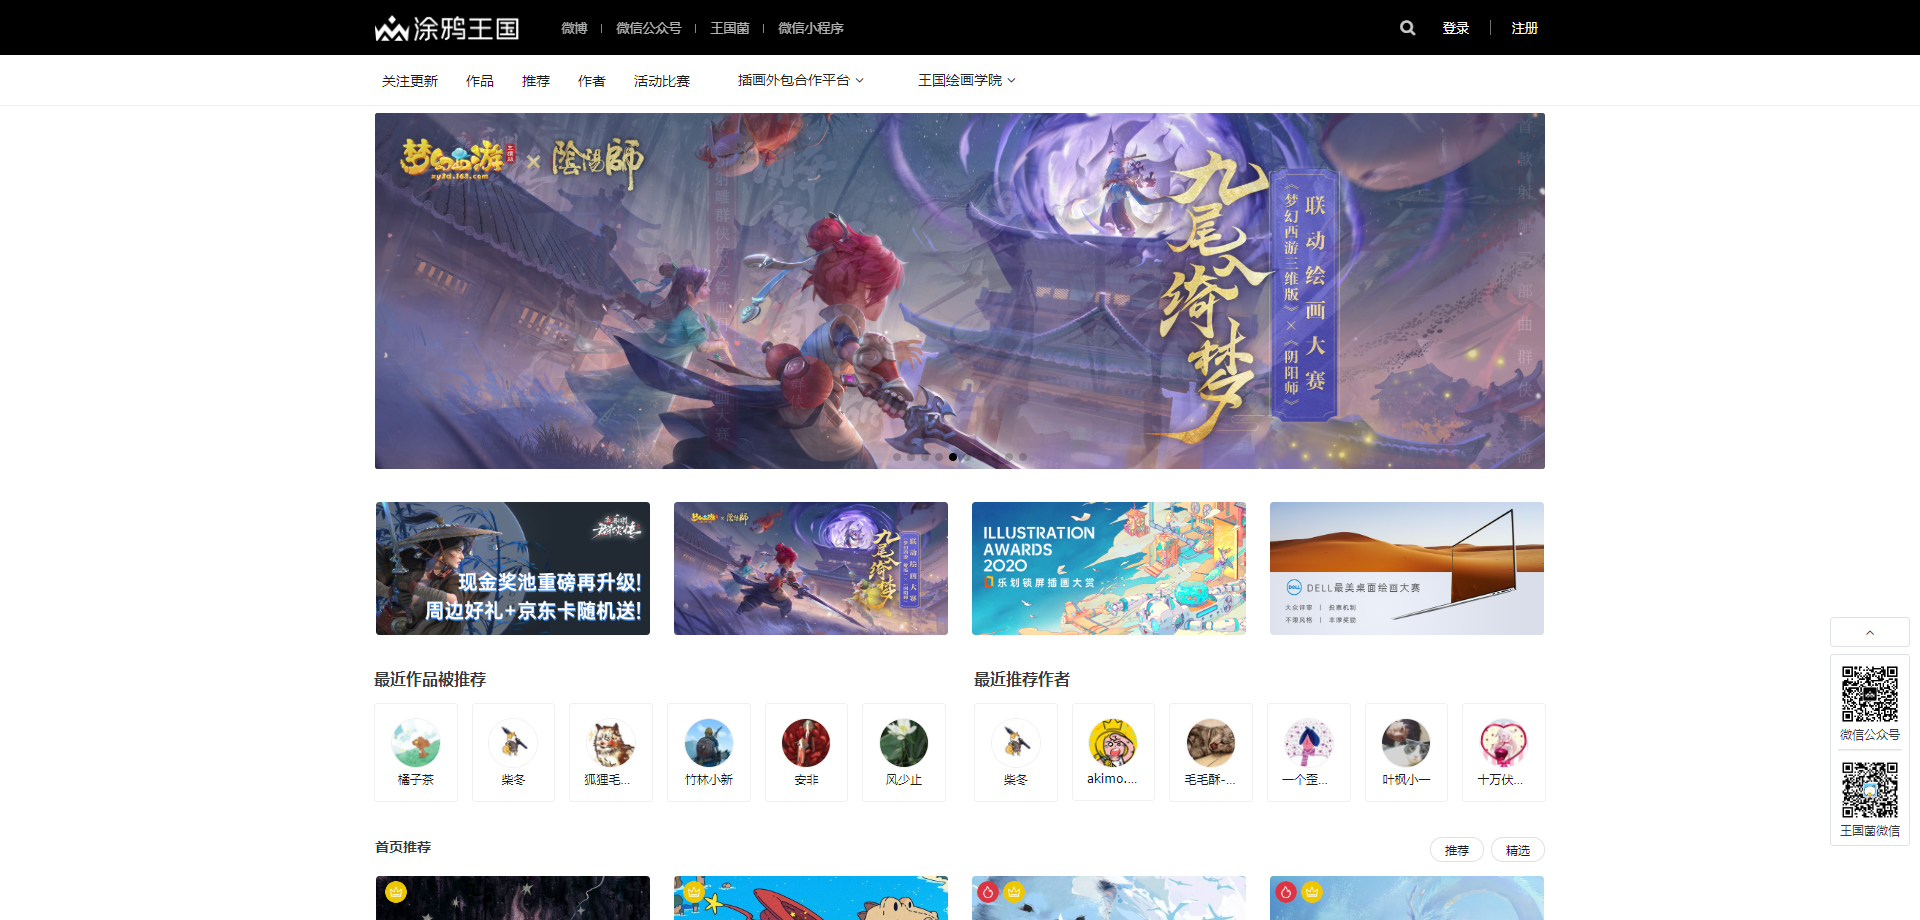Click the 最近作品被推荐 section heading
This screenshot has height=920, width=1920.
point(430,679)
